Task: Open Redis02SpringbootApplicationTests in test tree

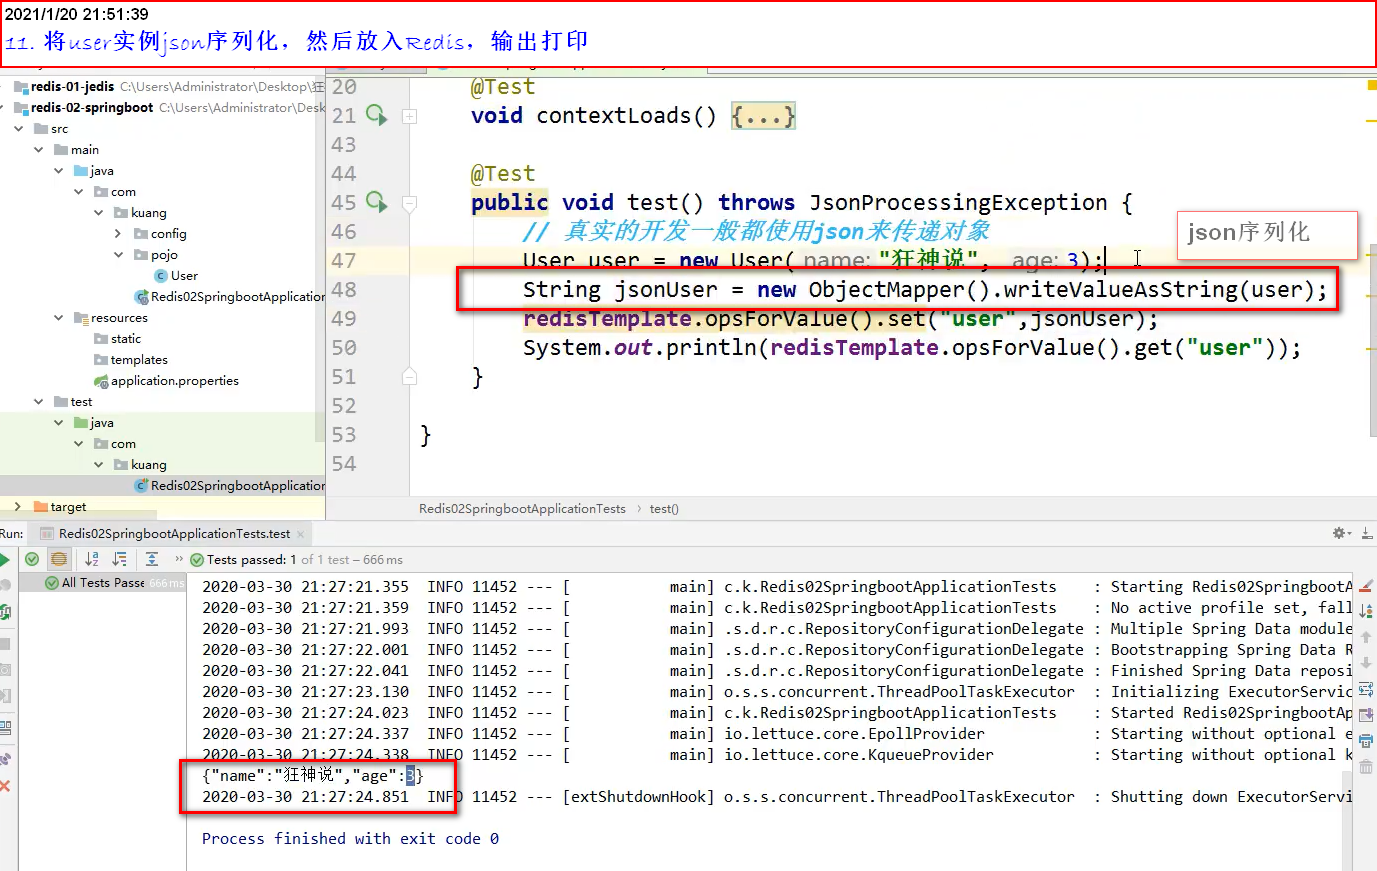Action: coord(238,486)
